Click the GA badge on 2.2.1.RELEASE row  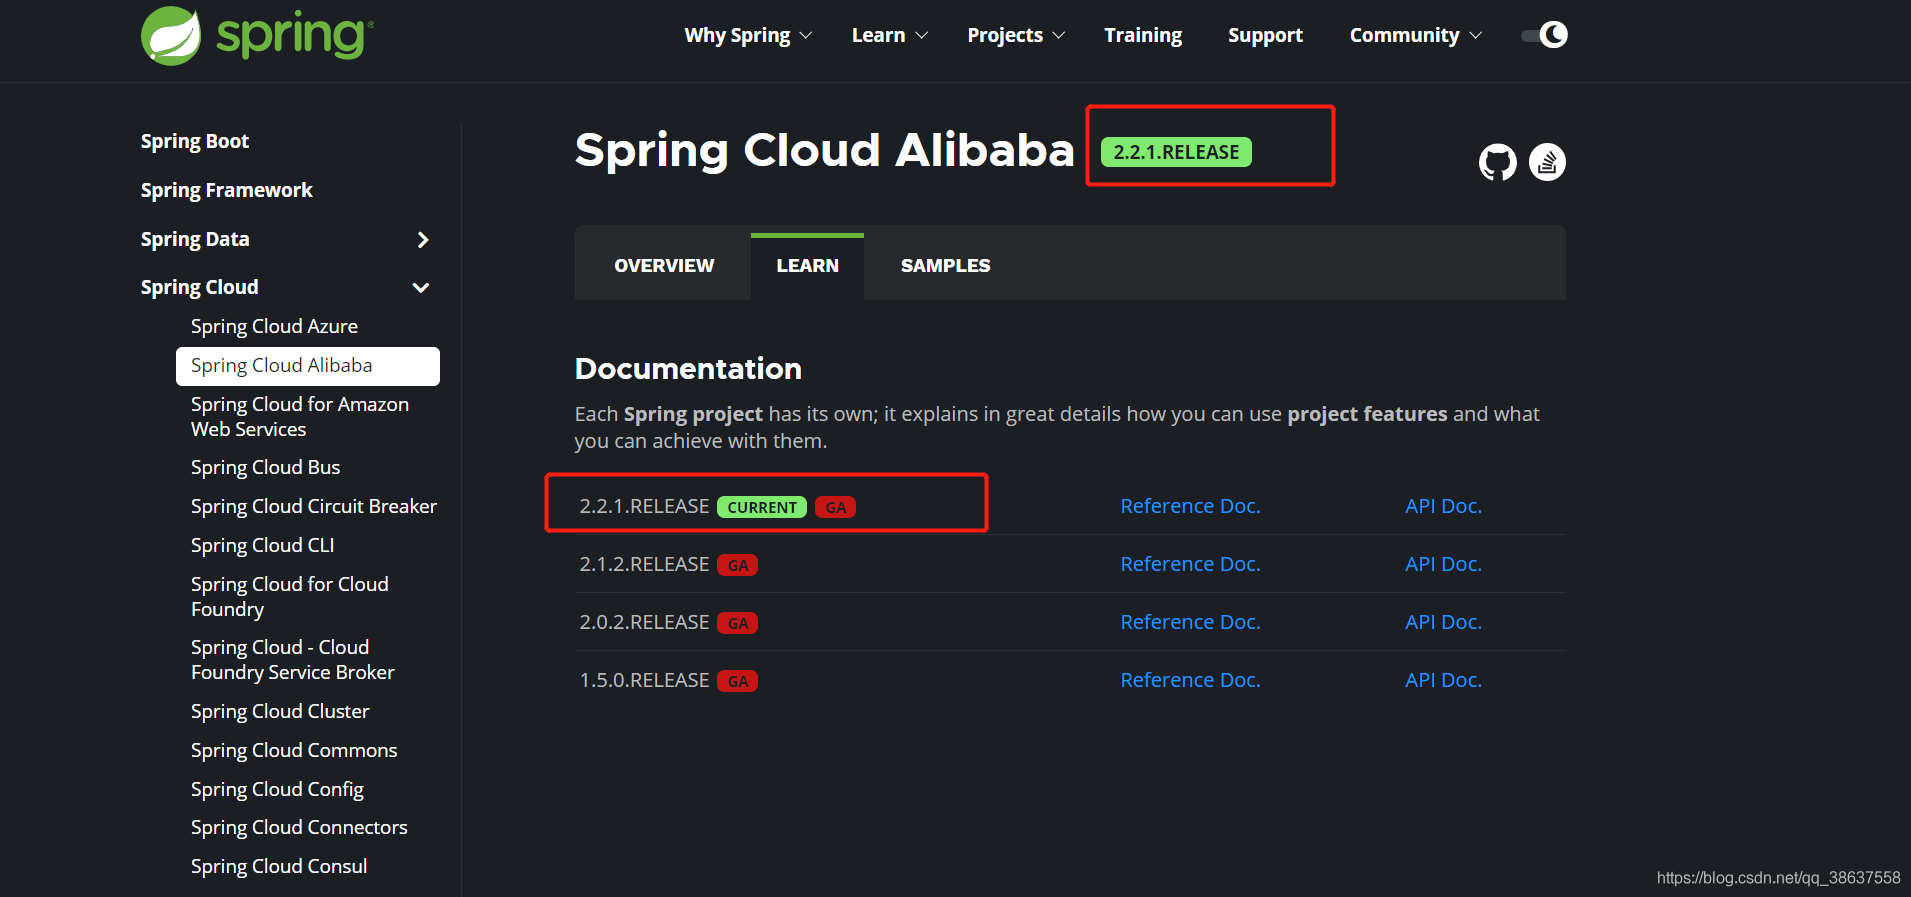pyautogui.click(x=836, y=507)
